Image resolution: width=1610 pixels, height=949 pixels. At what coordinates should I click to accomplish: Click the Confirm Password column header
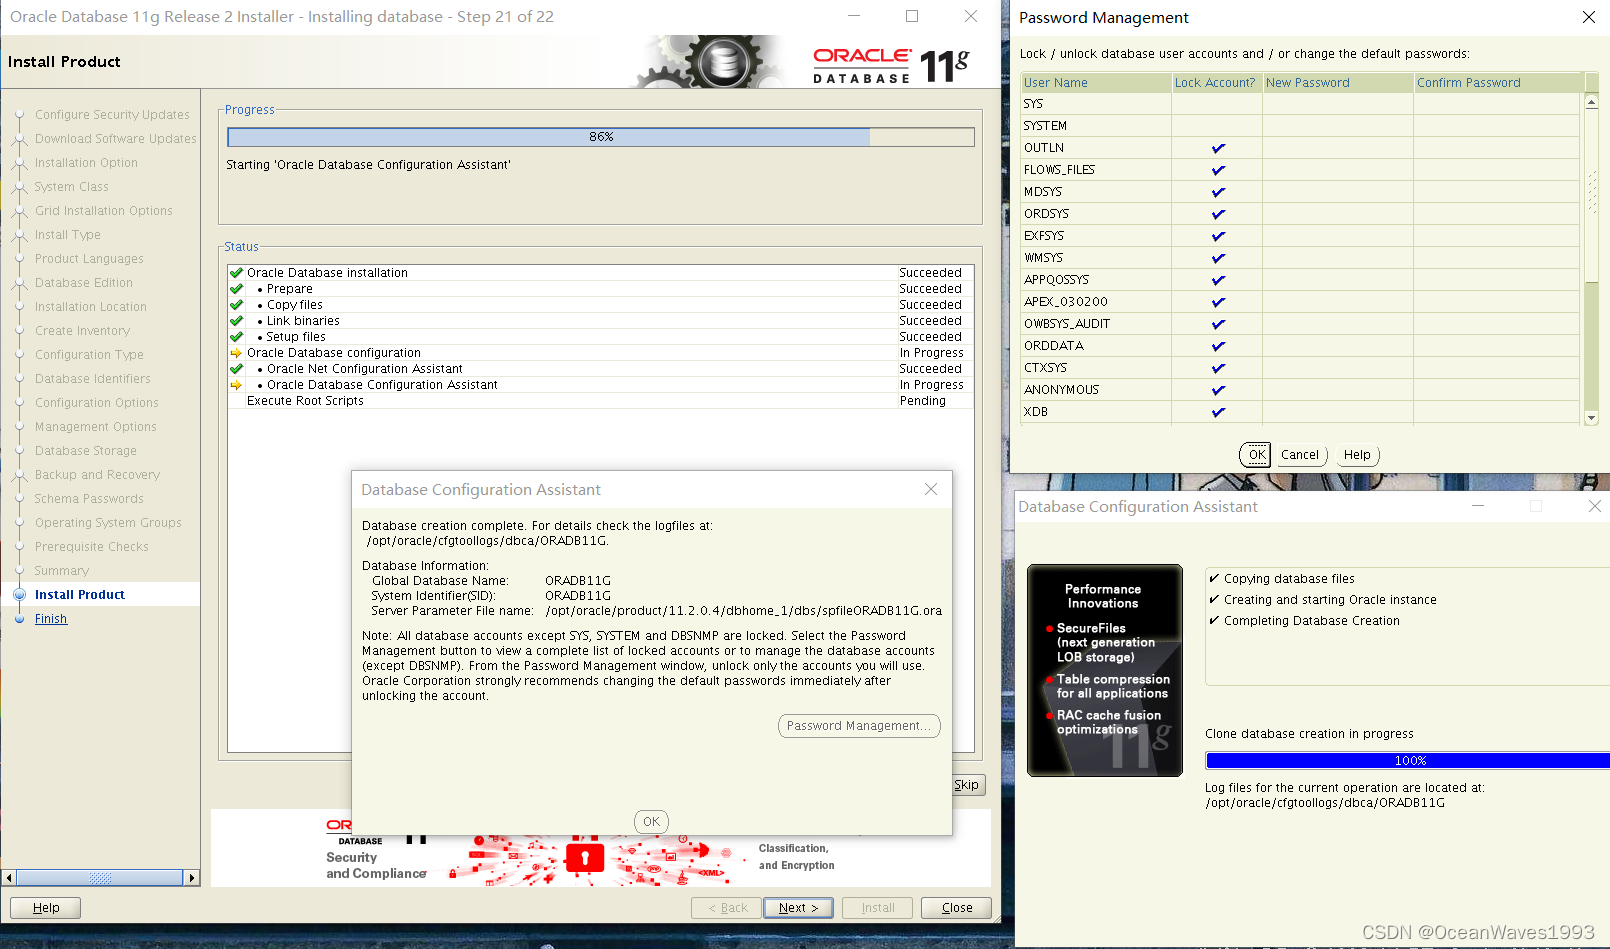1496,83
